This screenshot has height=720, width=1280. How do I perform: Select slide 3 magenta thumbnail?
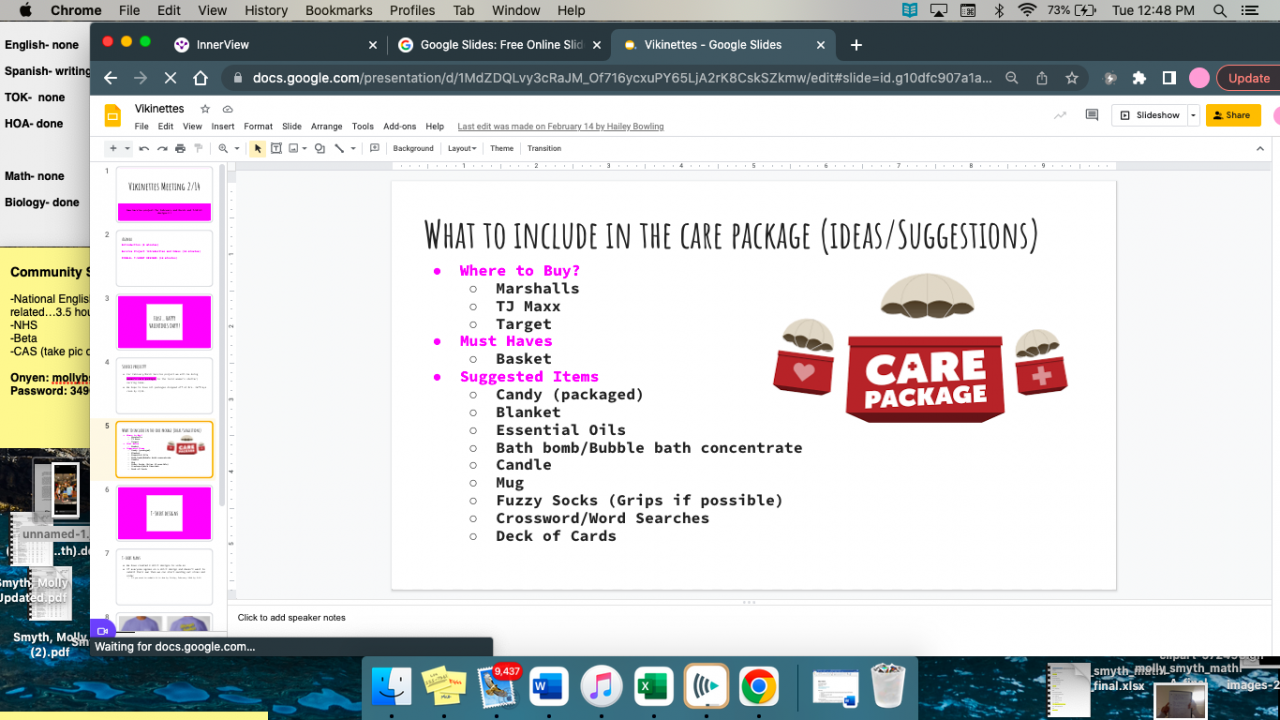pos(164,322)
